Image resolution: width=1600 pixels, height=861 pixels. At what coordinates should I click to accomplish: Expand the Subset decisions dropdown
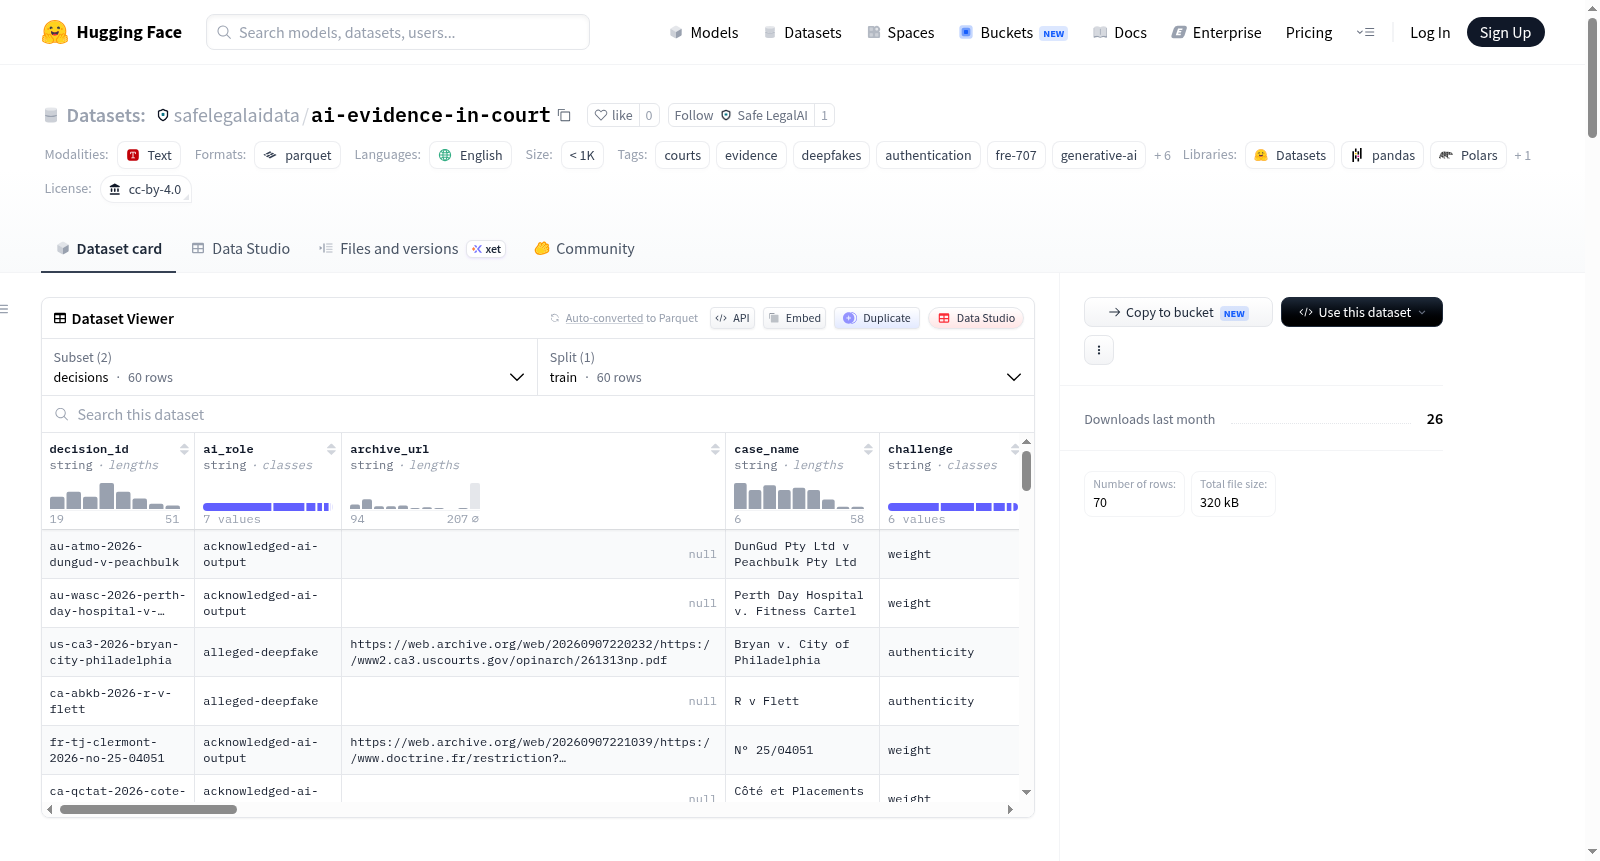click(x=289, y=367)
